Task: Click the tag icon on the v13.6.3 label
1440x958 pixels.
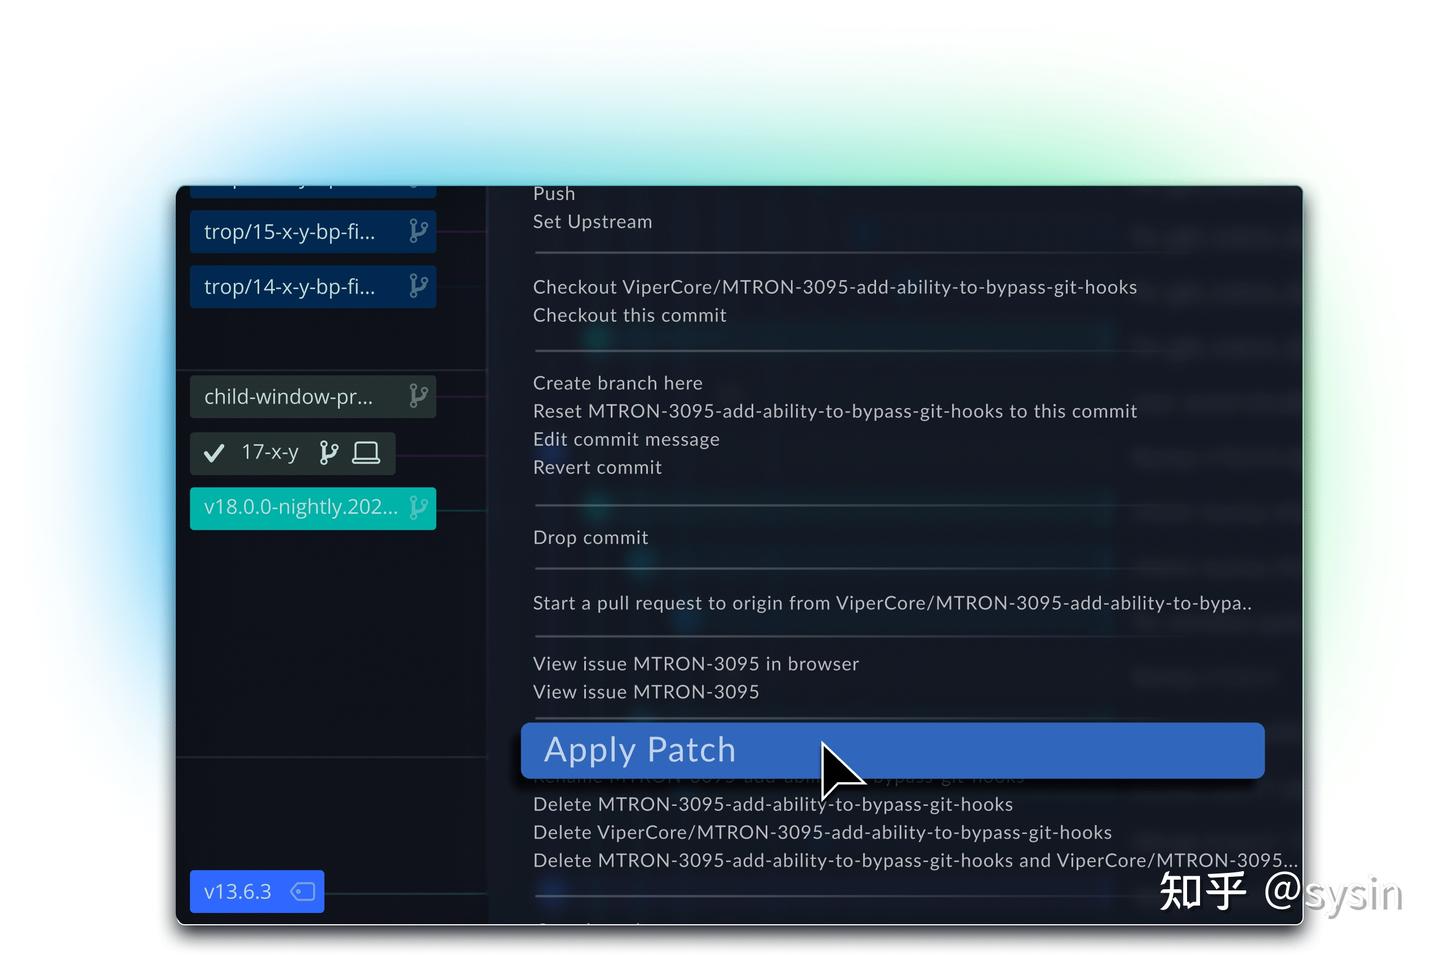Action: (302, 890)
